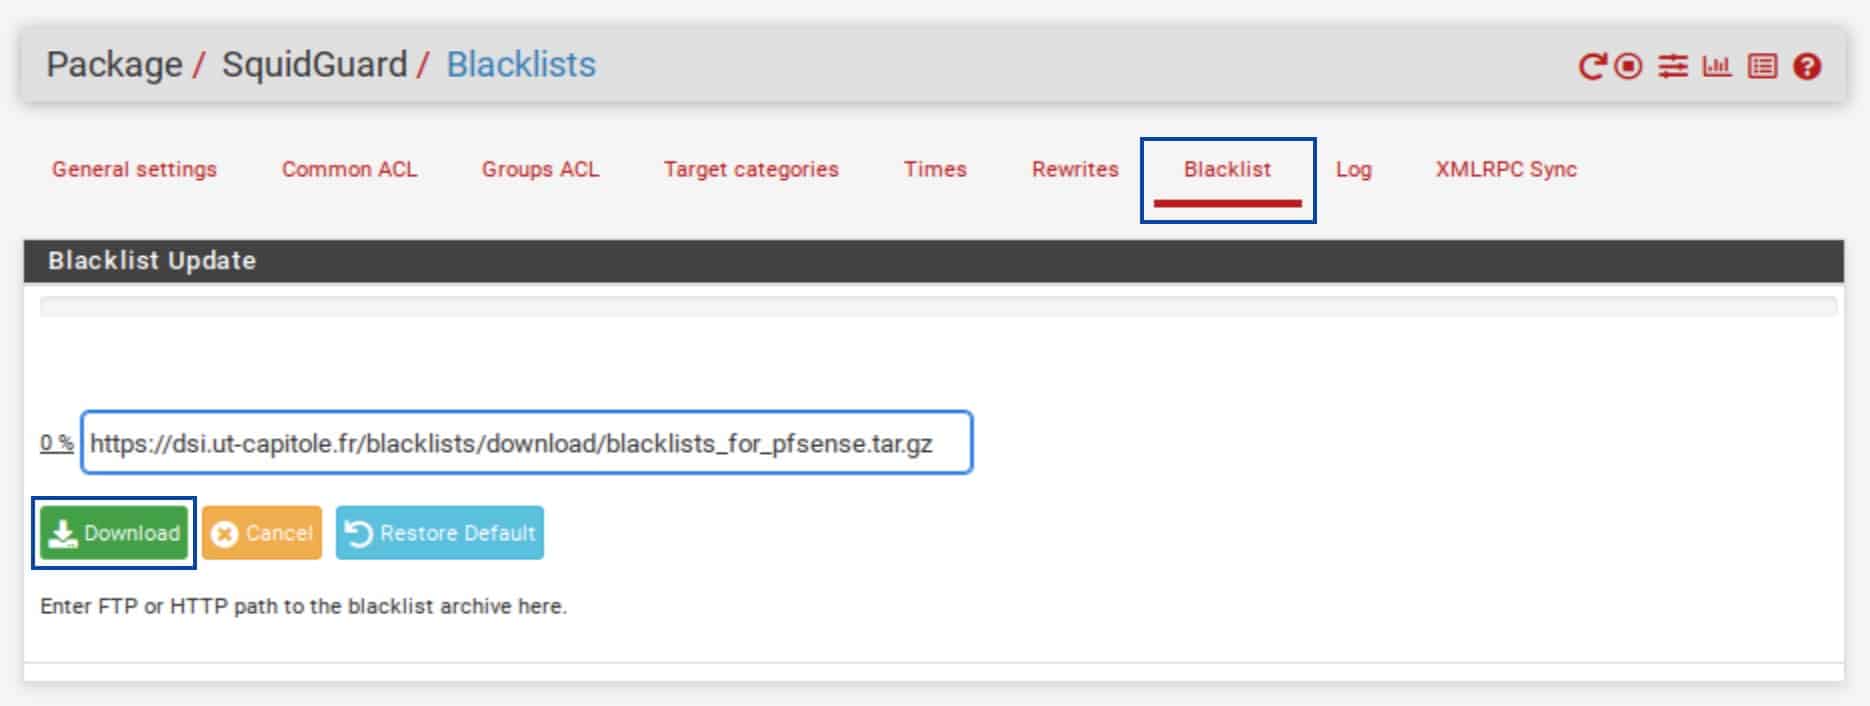Open the General settings tab

coord(134,169)
